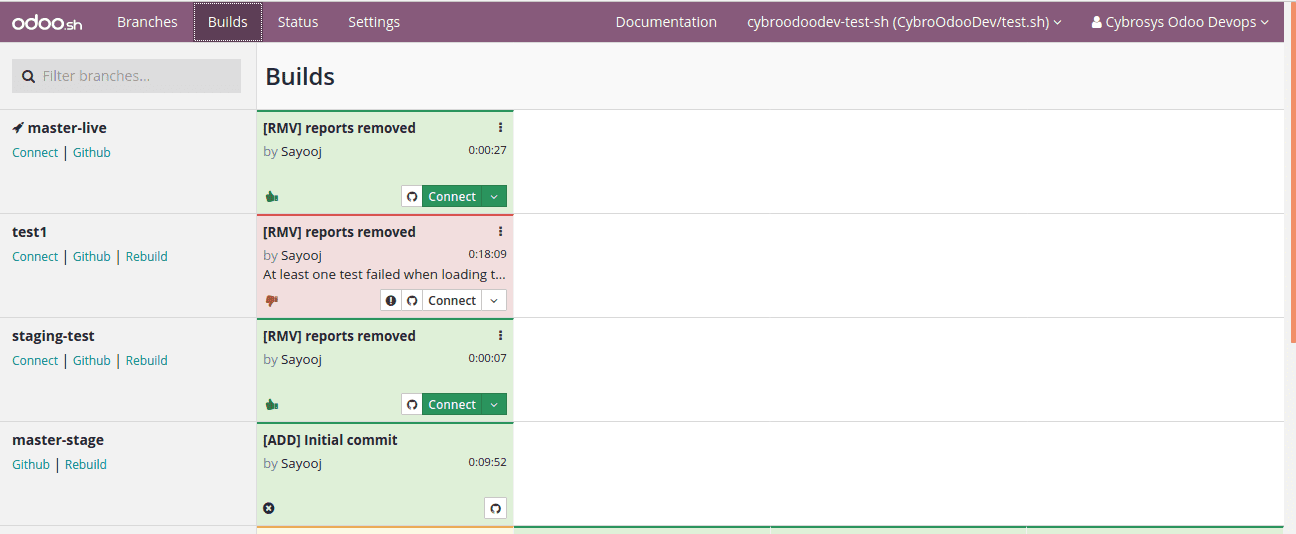Expand the cybroodoodev-test-sh project dropdown
This screenshot has width=1296, height=534.
904,22
